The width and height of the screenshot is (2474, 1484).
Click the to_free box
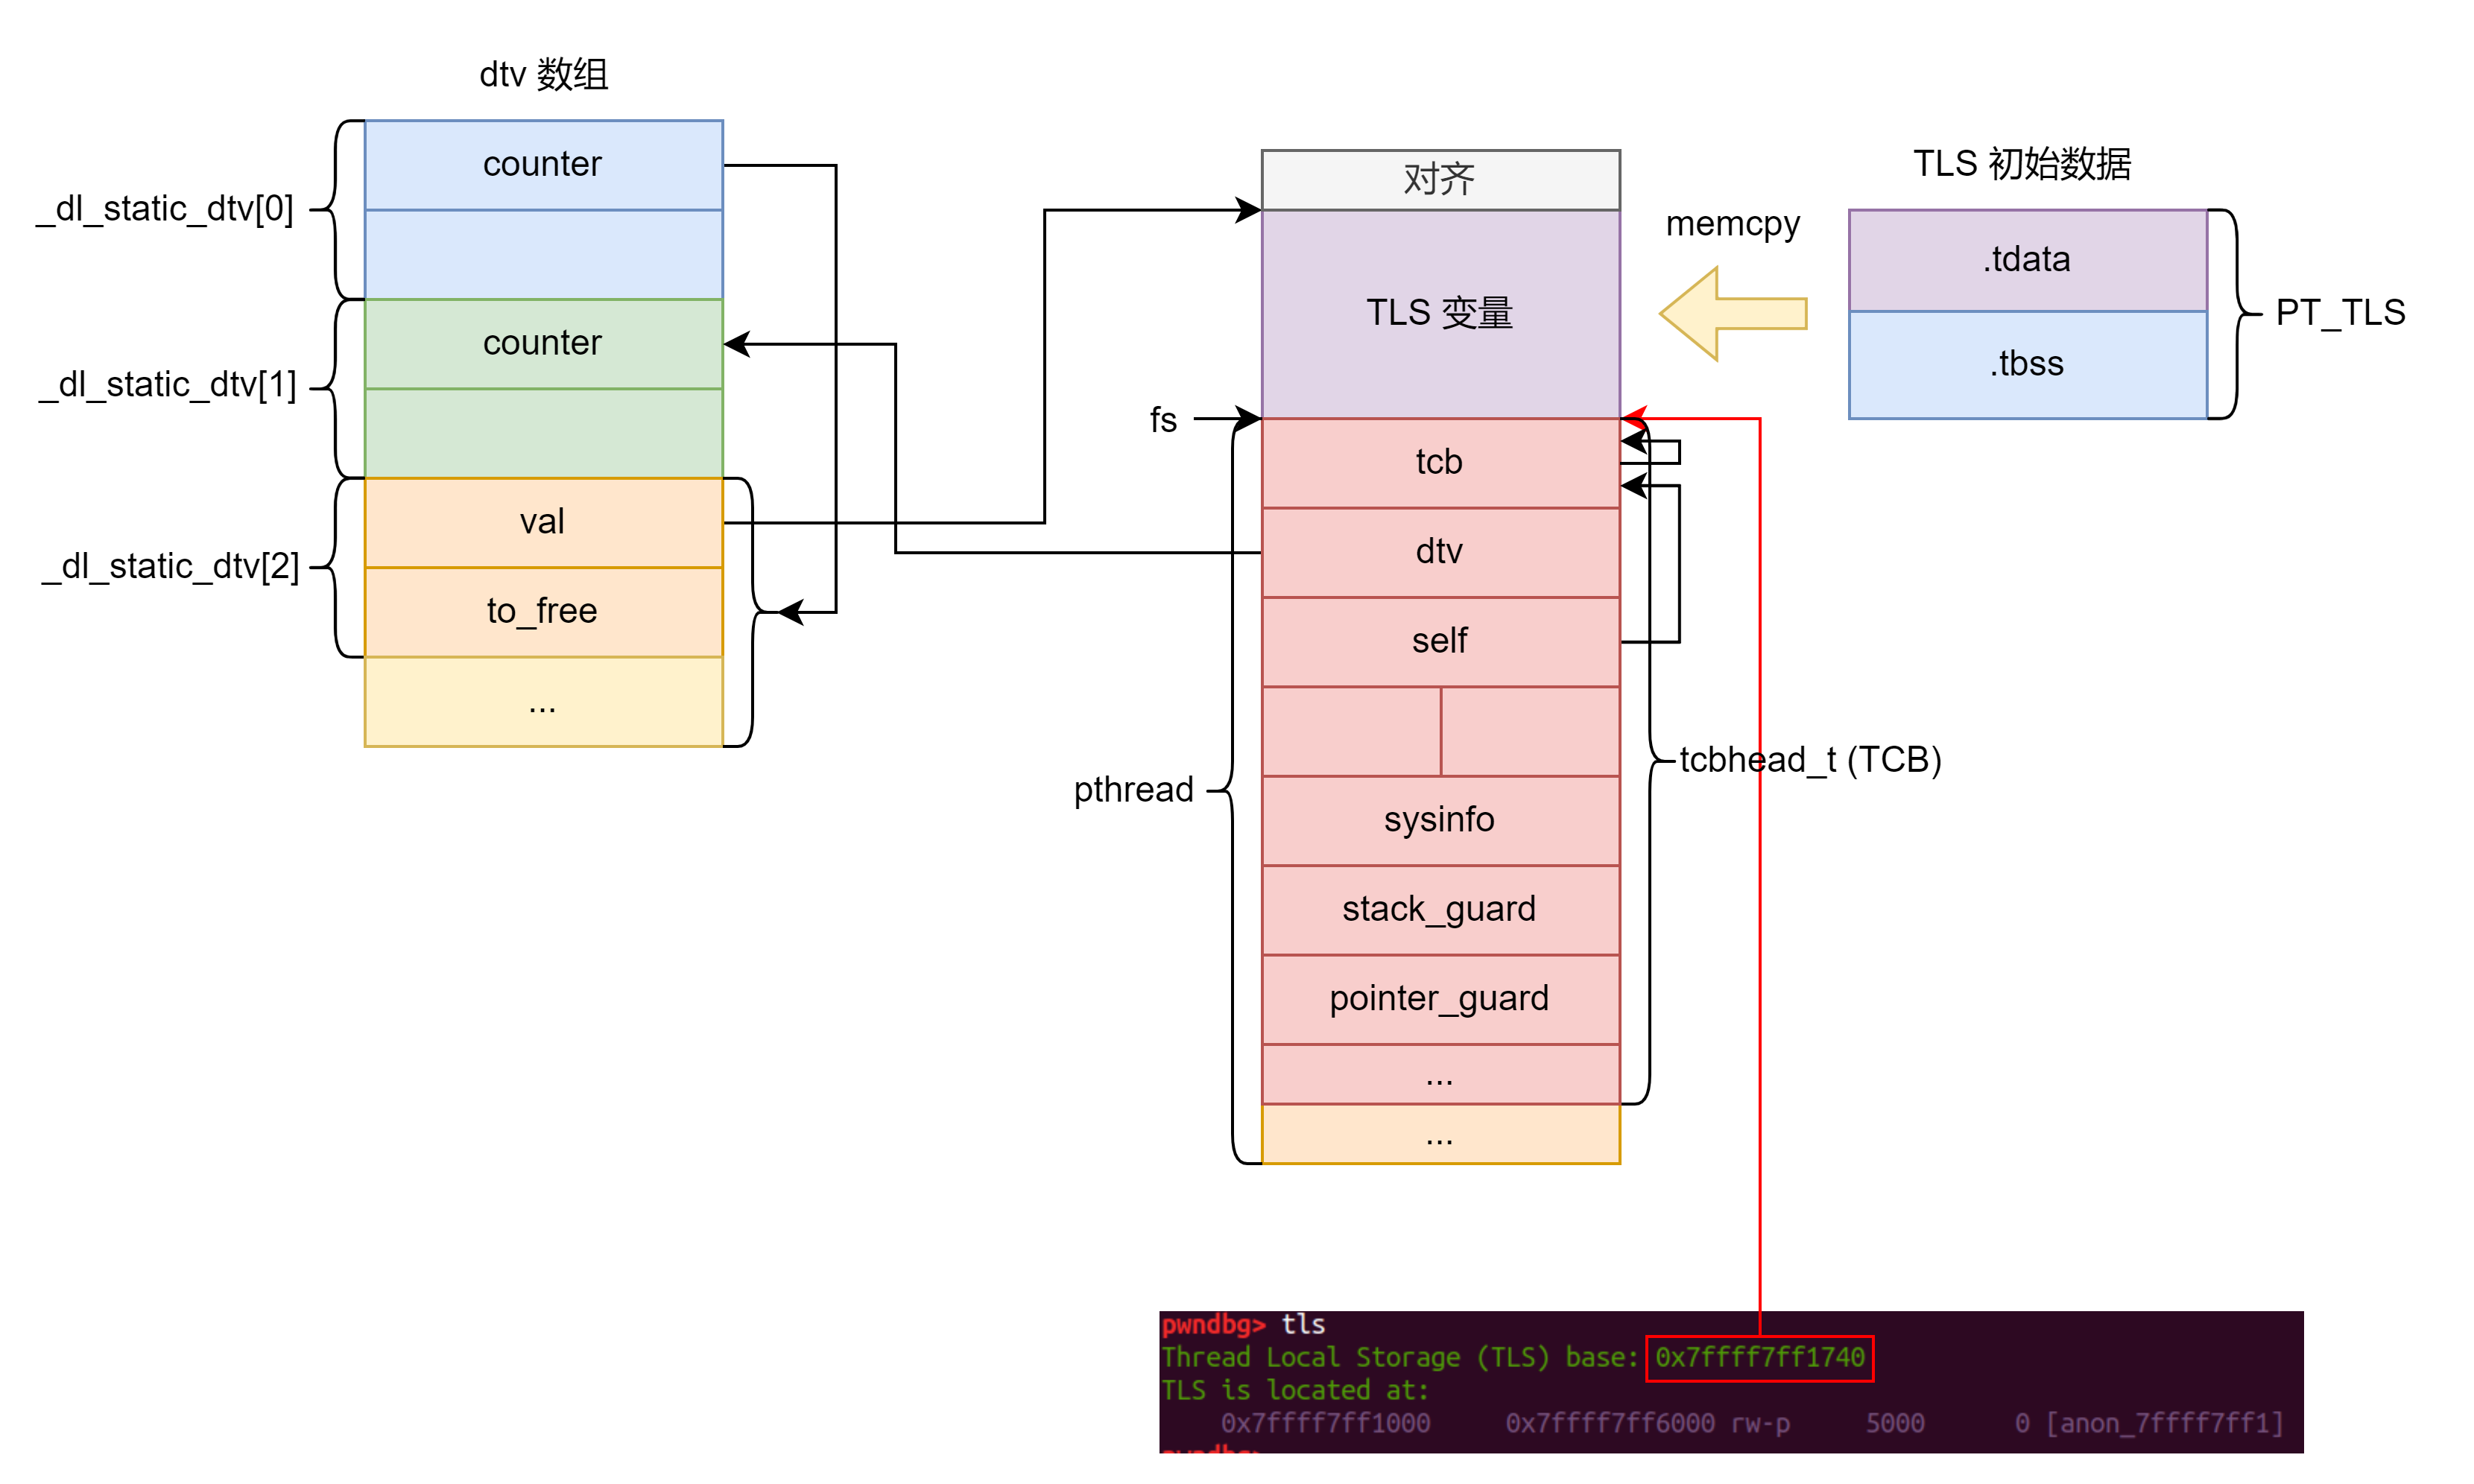[x=543, y=611]
